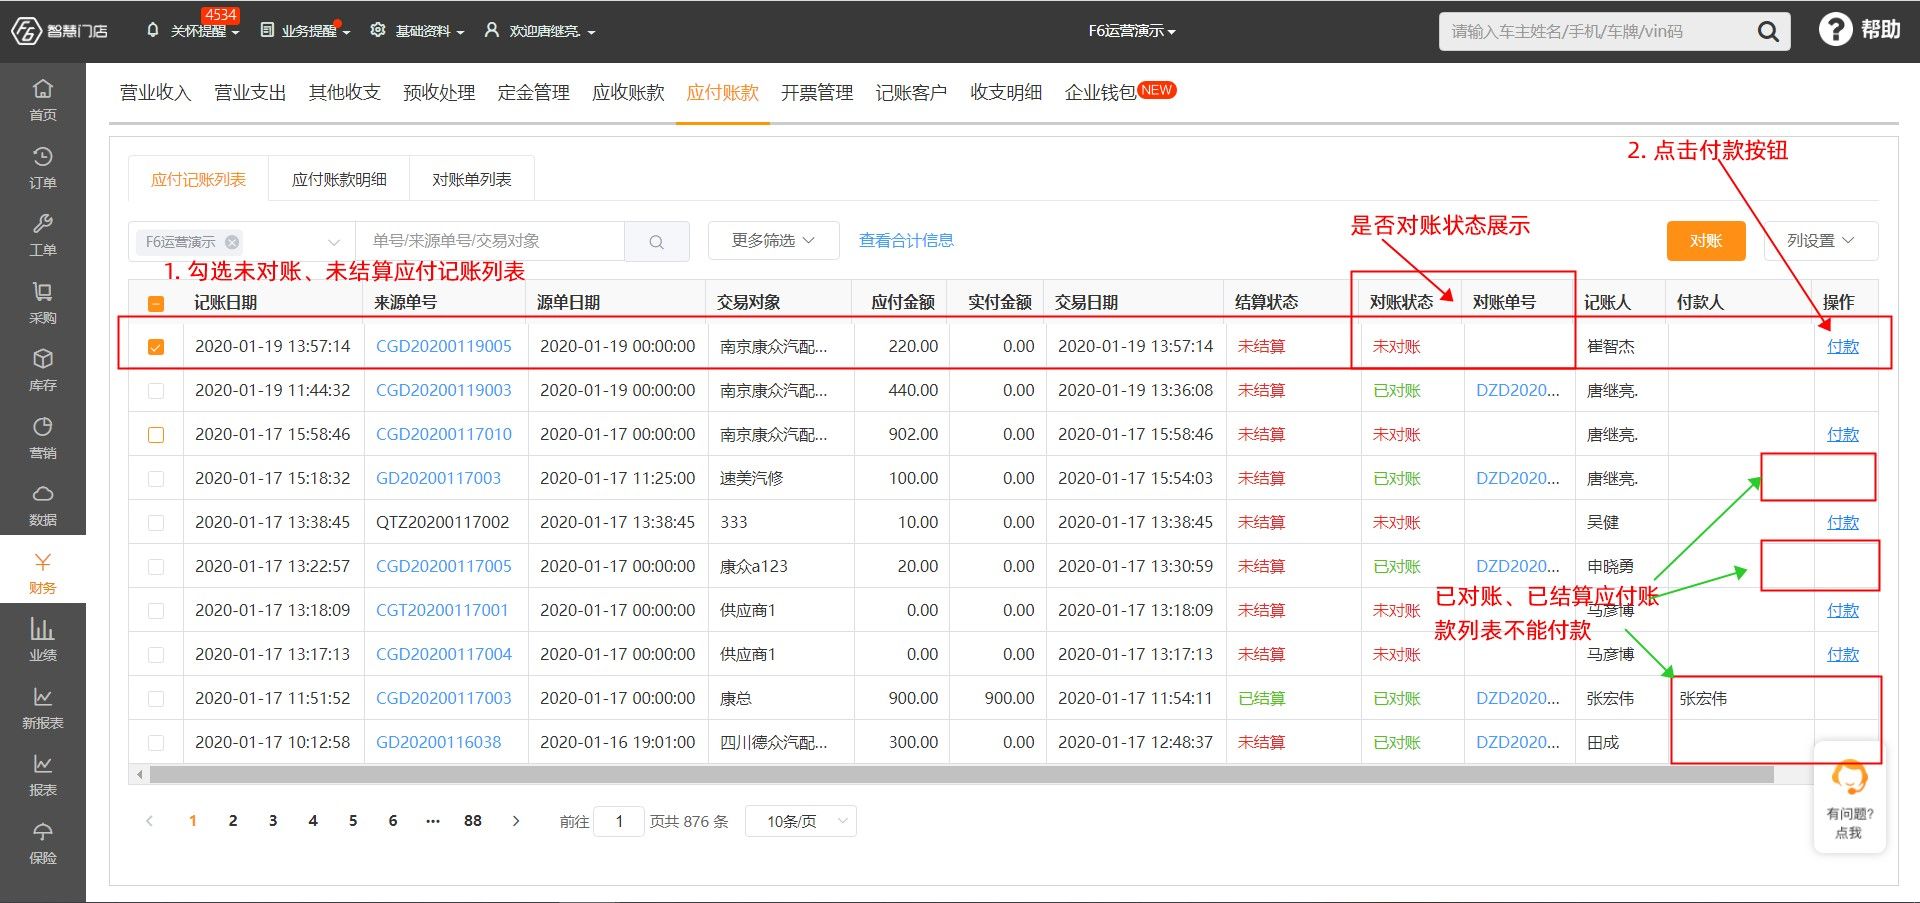Open the 10条/页 page size dropdown
The height and width of the screenshot is (903, 1920).
[801, 821]
